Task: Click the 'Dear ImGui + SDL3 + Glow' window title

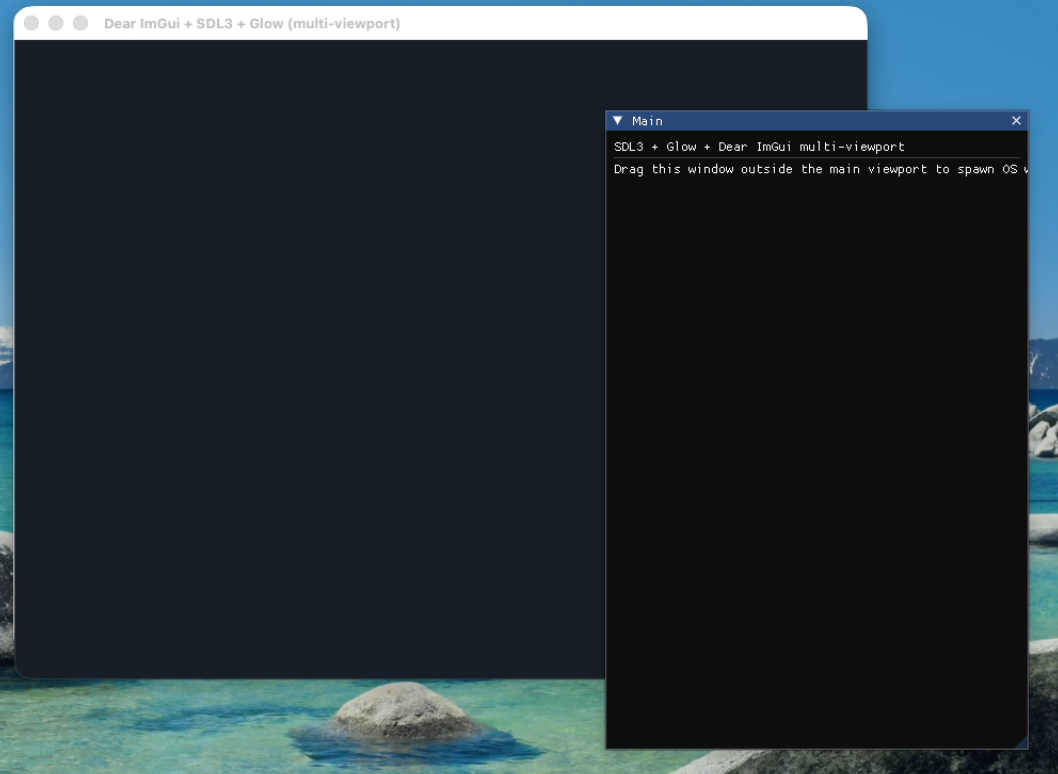Action: [252, 24]
